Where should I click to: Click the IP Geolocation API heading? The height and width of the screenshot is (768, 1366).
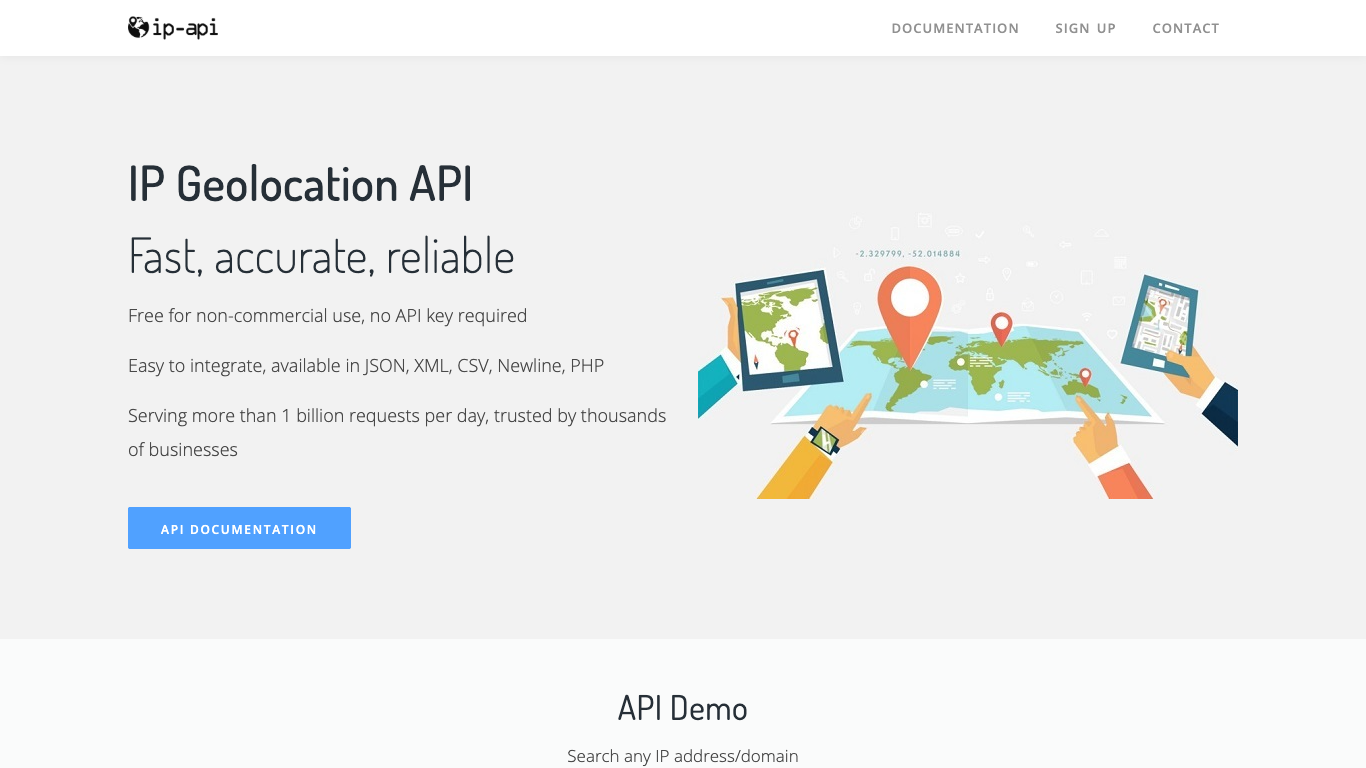pos(300,184)
